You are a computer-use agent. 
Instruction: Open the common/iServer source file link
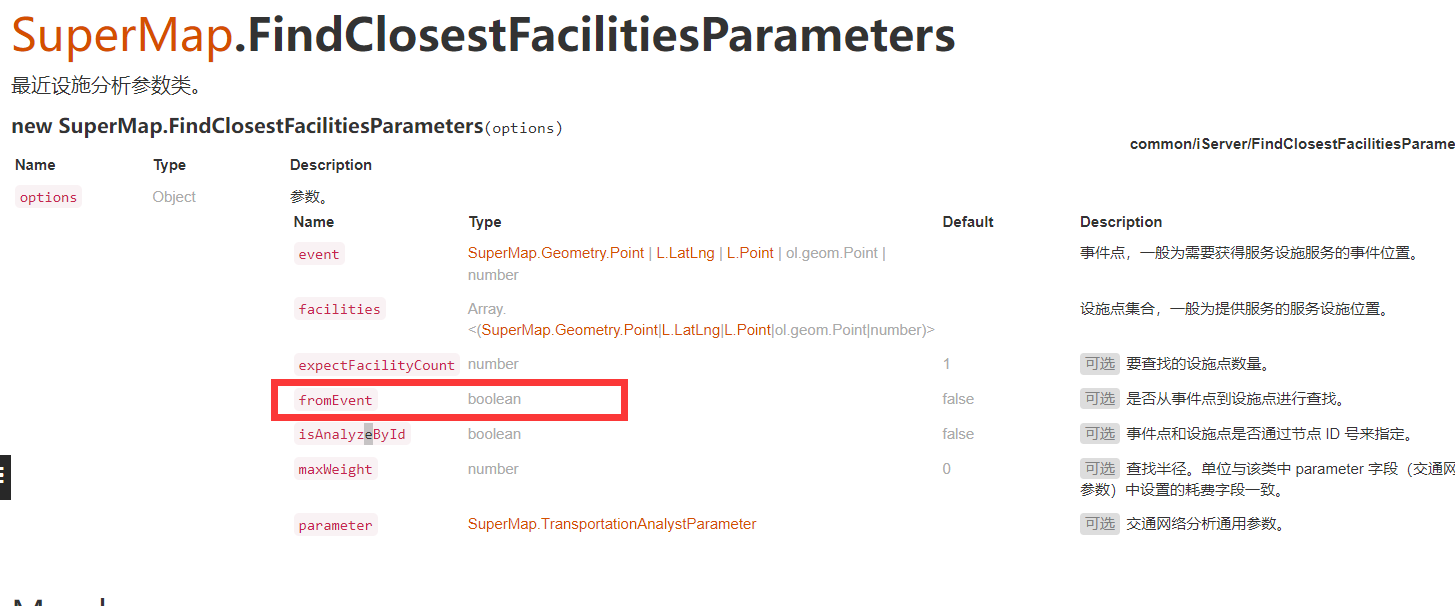[1292, 144]
